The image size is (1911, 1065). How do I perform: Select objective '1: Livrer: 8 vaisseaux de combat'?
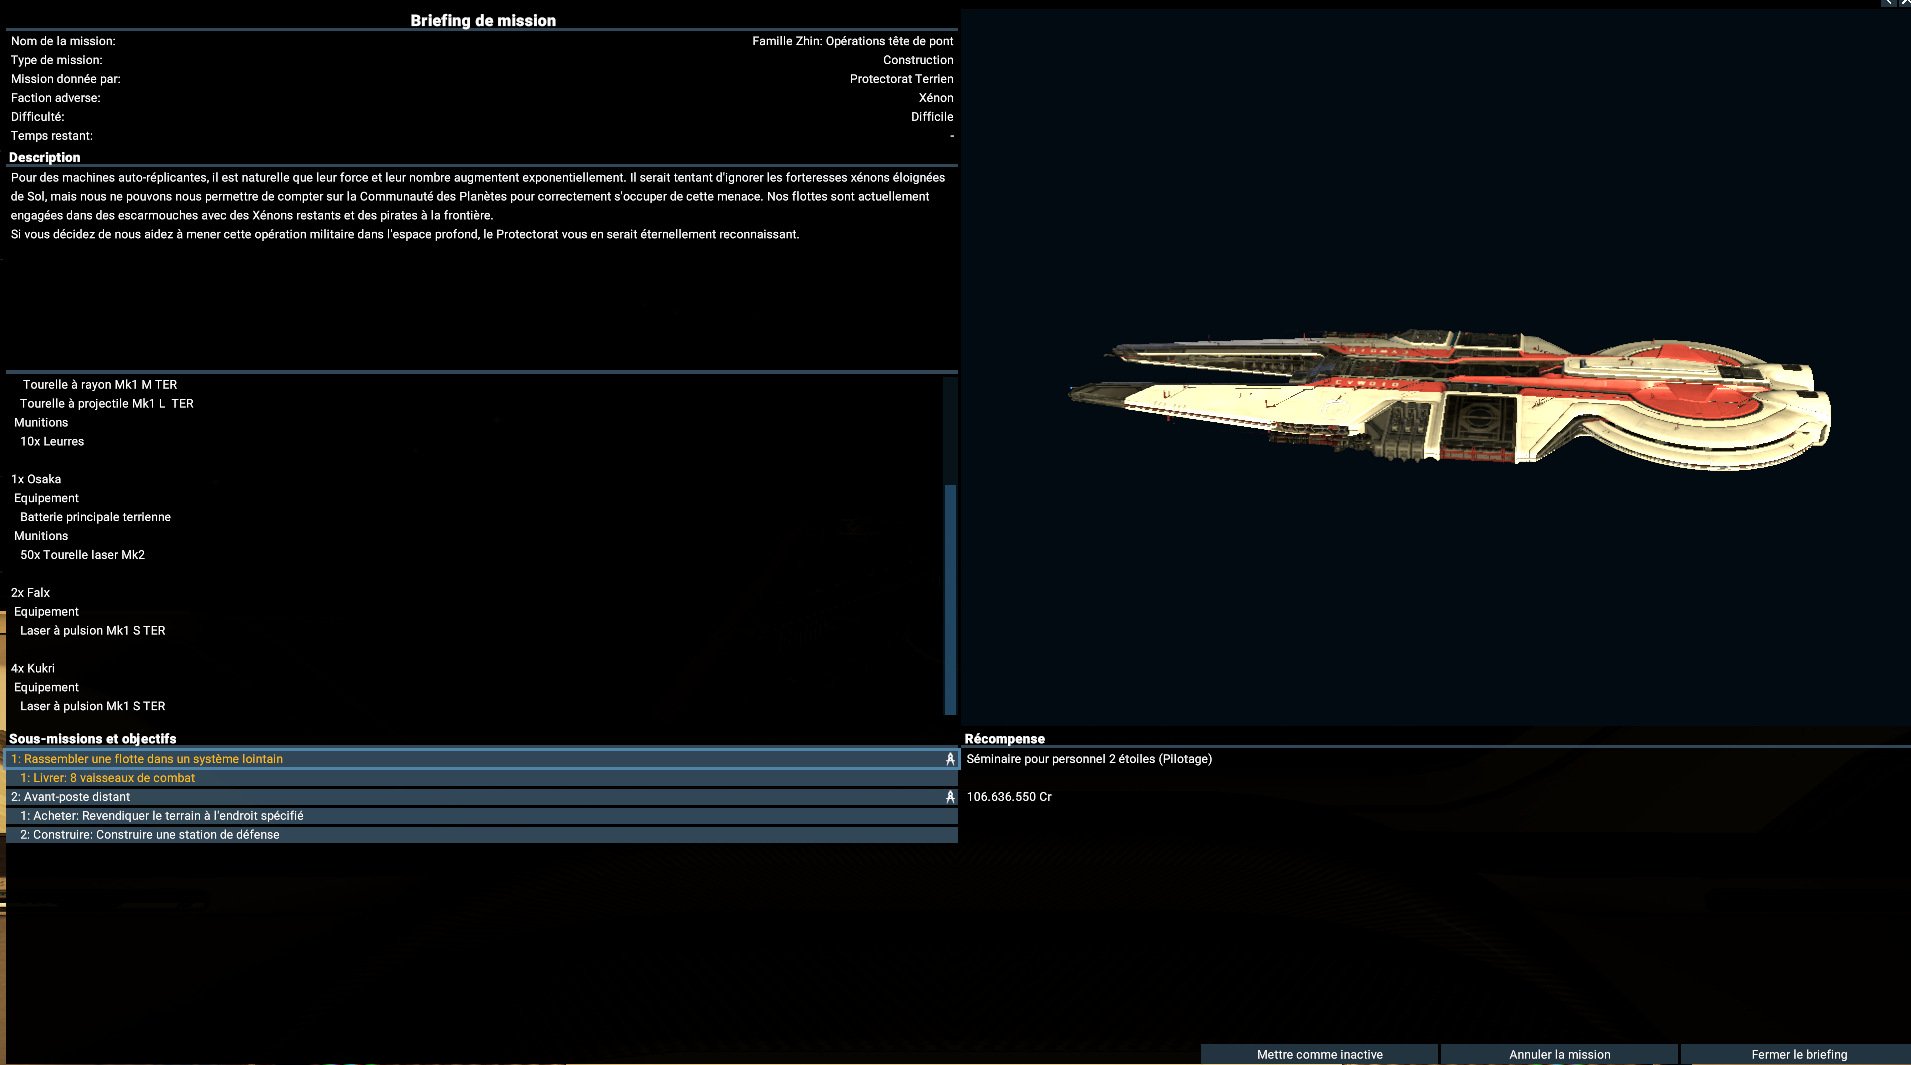point(482,778)
